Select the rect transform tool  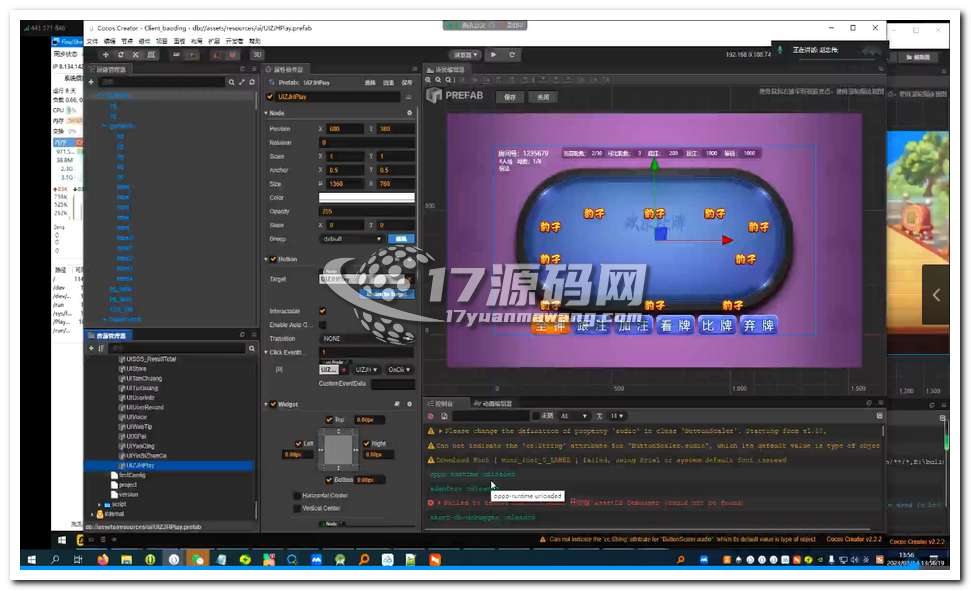(x=151, y=55)
